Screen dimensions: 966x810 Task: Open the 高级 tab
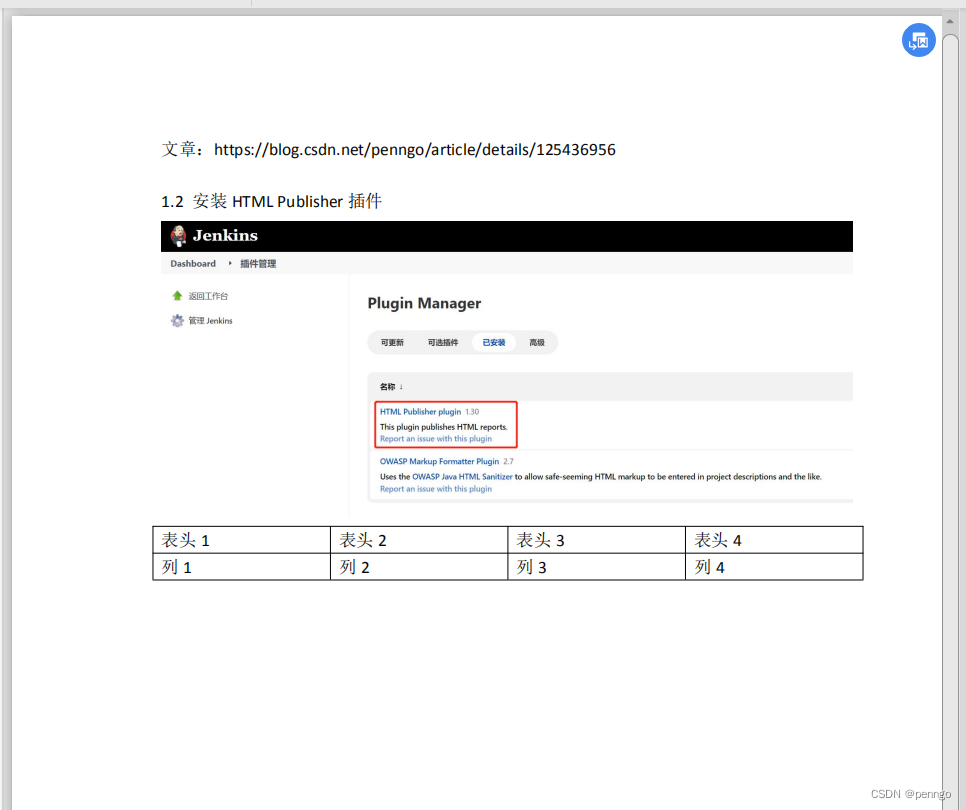[537, 342]
